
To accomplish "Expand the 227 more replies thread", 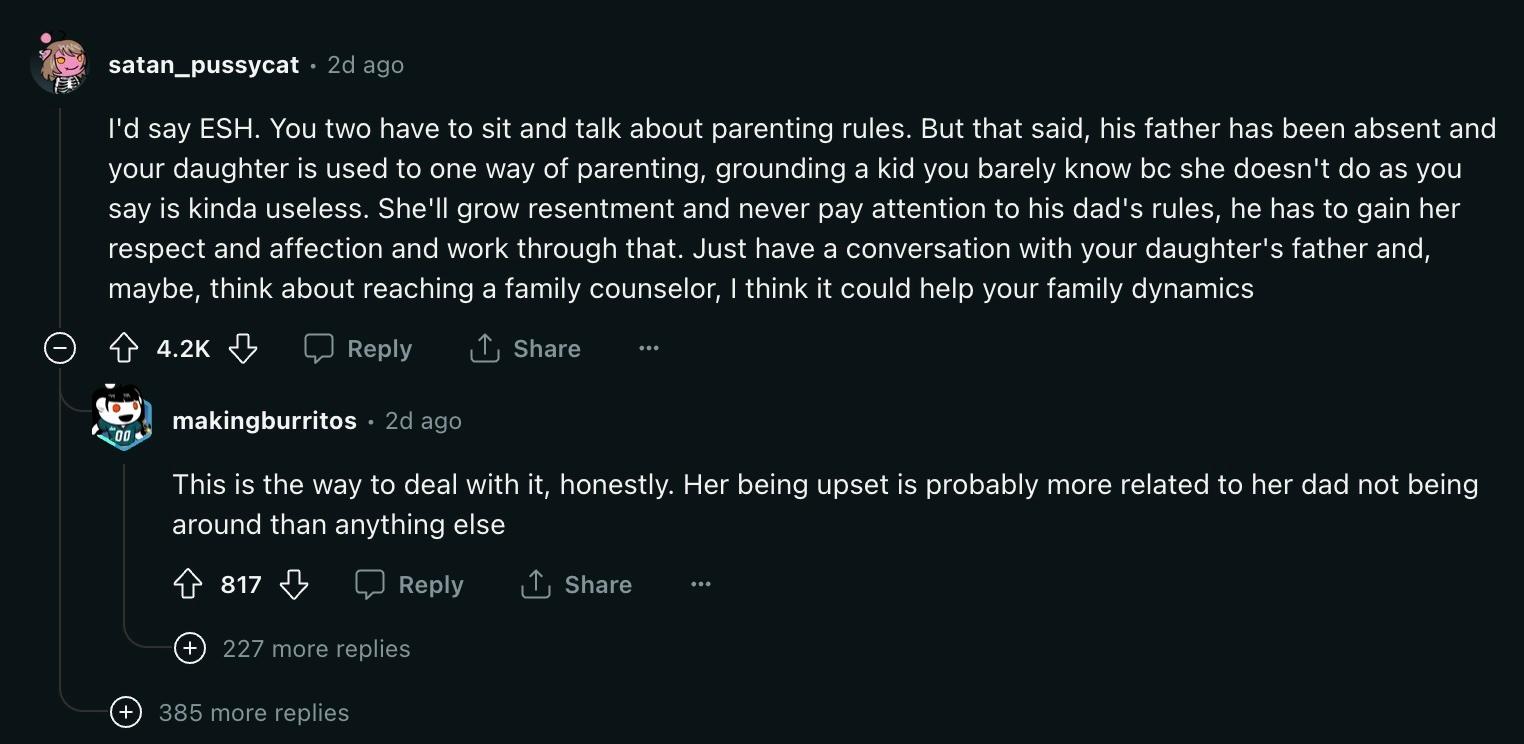I will click(x=316, y=648).
